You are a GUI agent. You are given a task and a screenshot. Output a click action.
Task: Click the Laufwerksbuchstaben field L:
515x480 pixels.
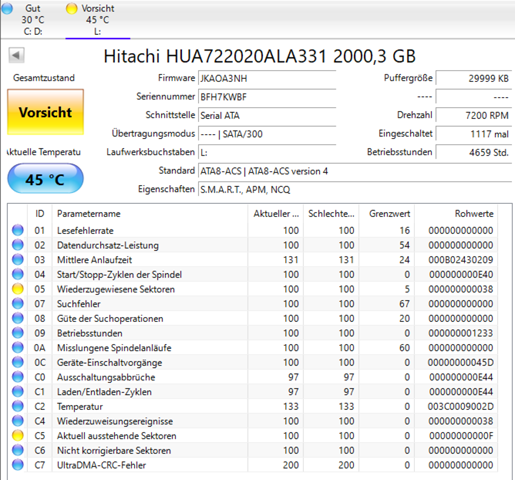pos(267,152)
